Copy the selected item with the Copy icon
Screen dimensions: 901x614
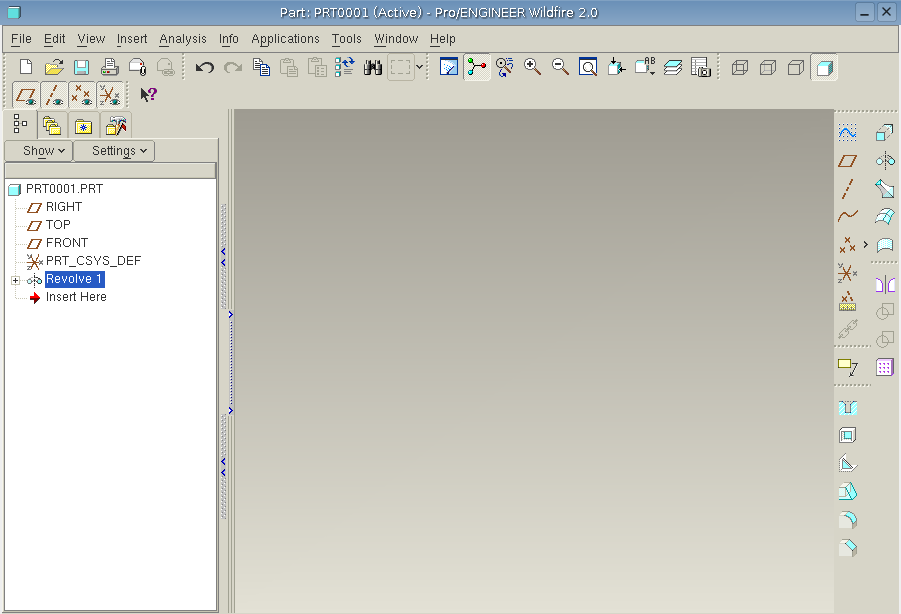click(261, 67)
